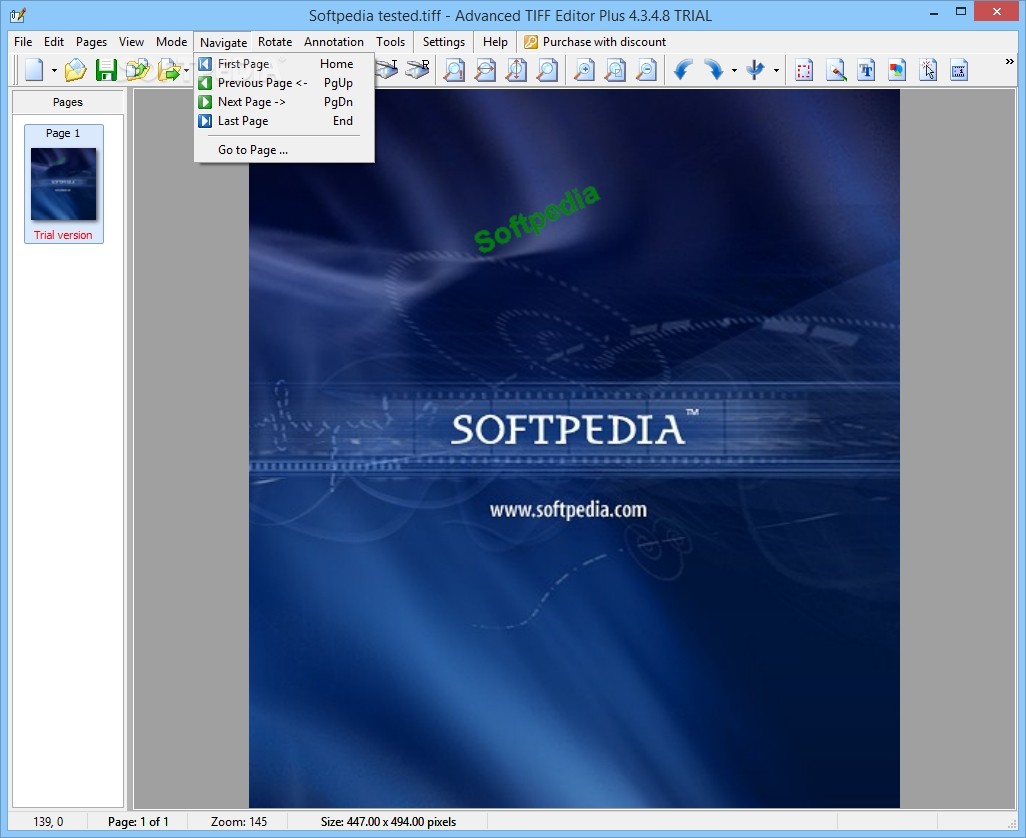1026x838 pixels.
Task: Choose Last Page menu entry
Action: [x=285, y=121]
